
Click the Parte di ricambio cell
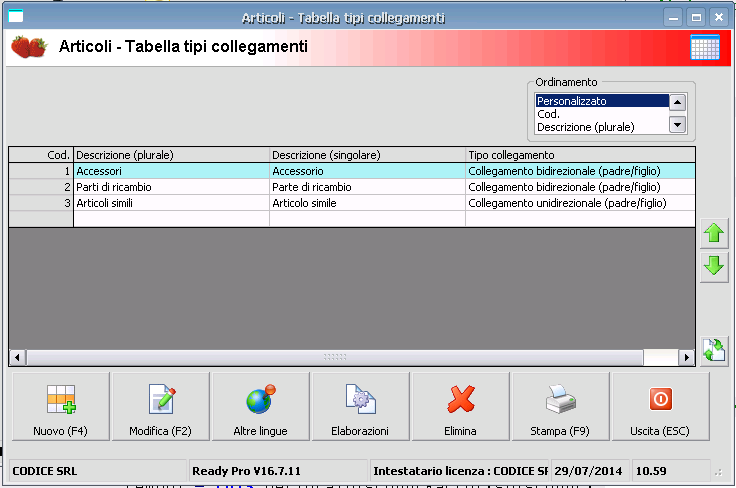point(368,187)
